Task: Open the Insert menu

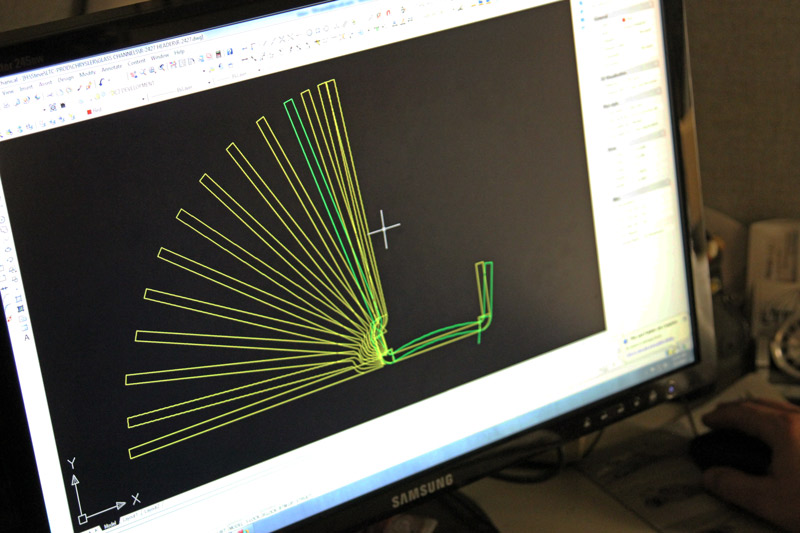Action: pyautogui.click(x=26, y=88)
